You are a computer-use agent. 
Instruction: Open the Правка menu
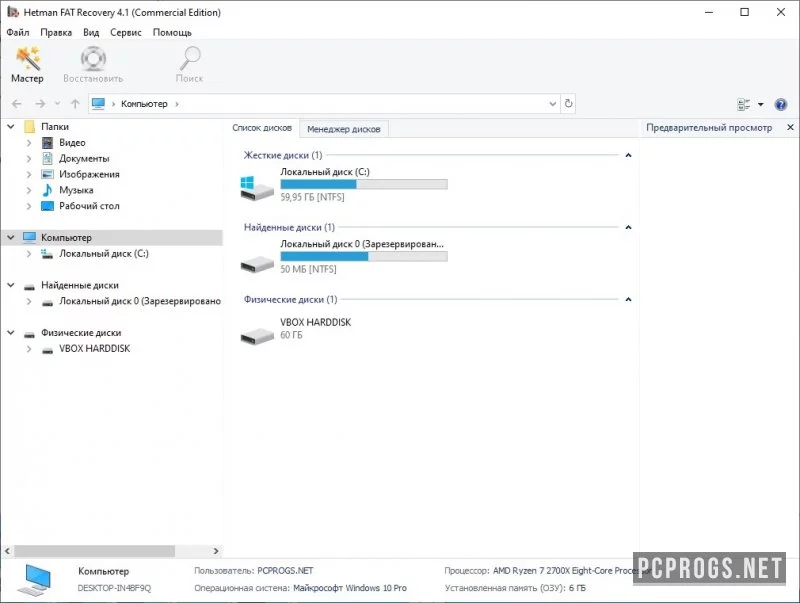point(56,32)
